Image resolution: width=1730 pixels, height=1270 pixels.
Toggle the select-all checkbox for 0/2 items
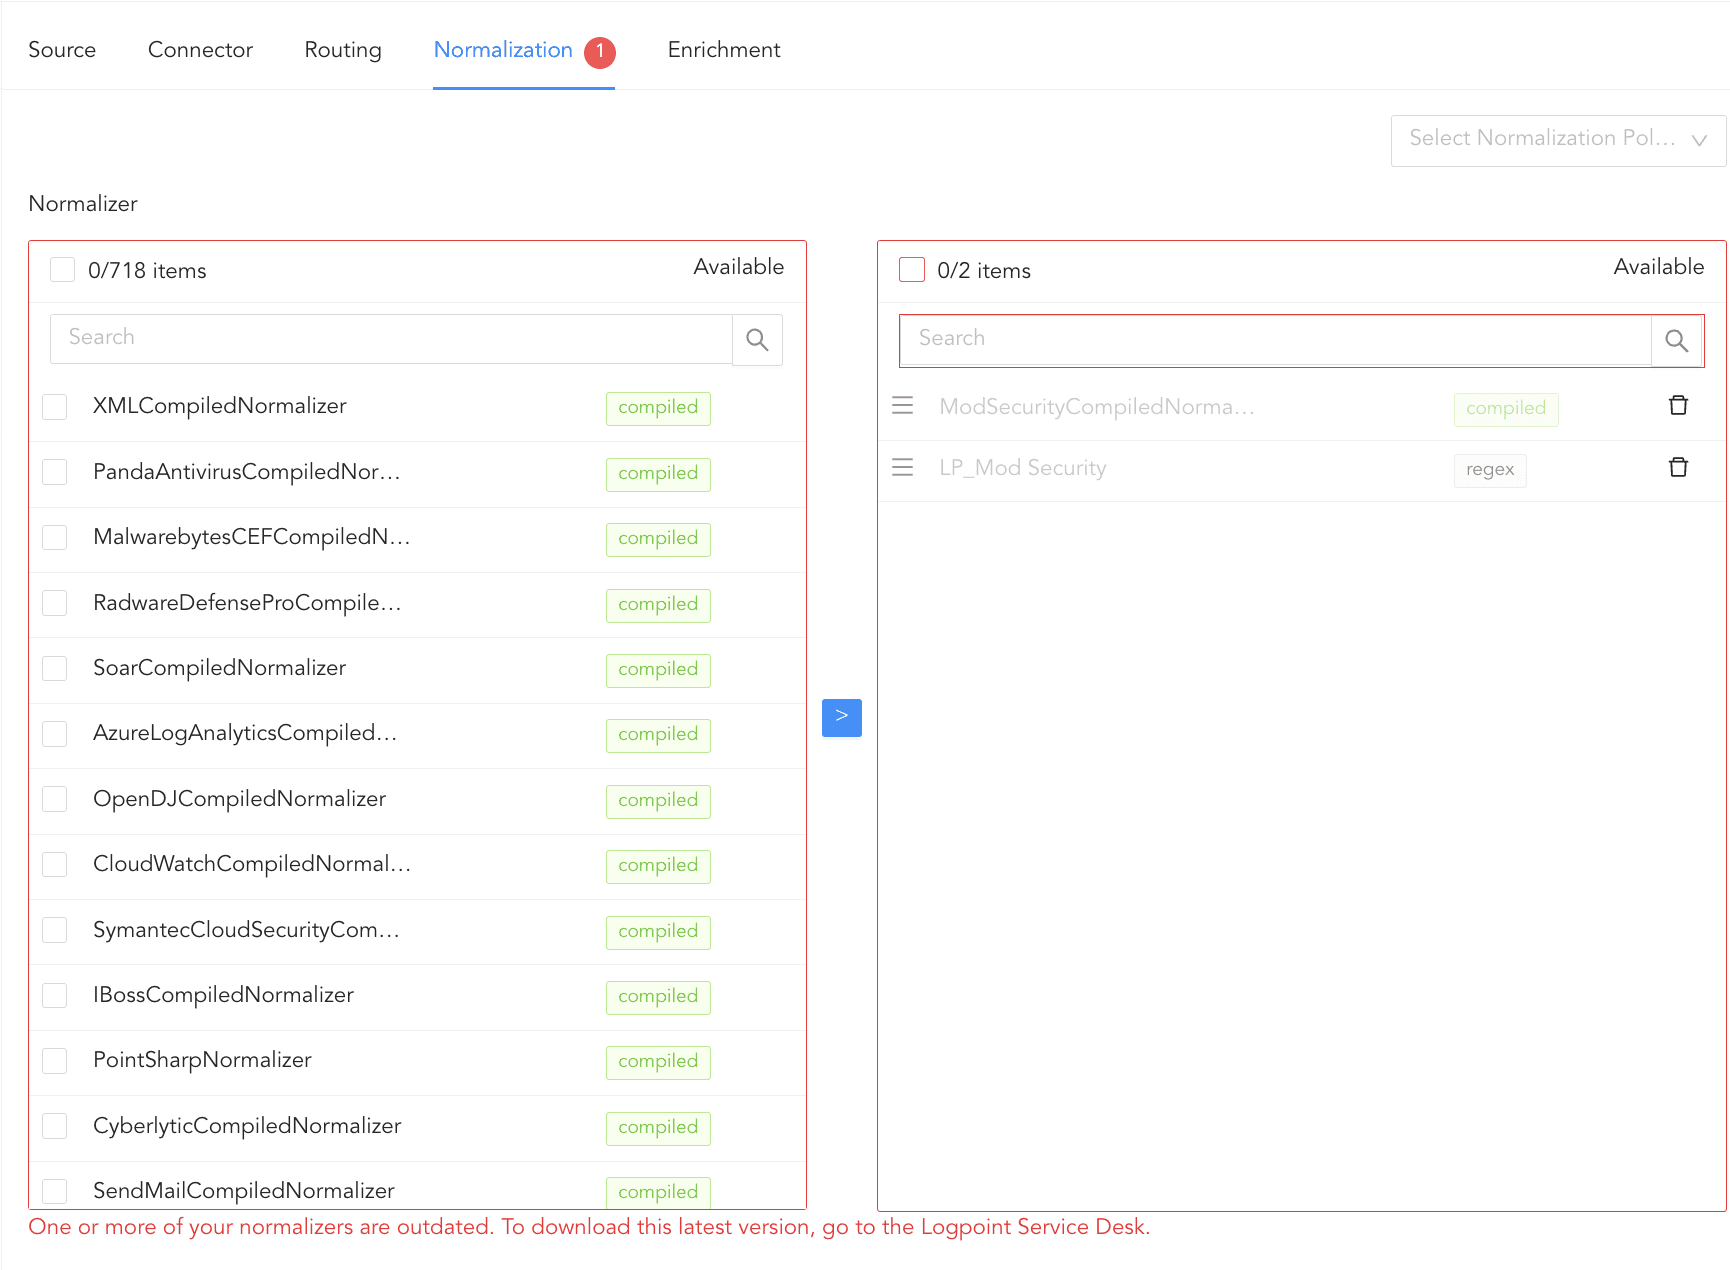pyautogui.click(x=912, y=270)
